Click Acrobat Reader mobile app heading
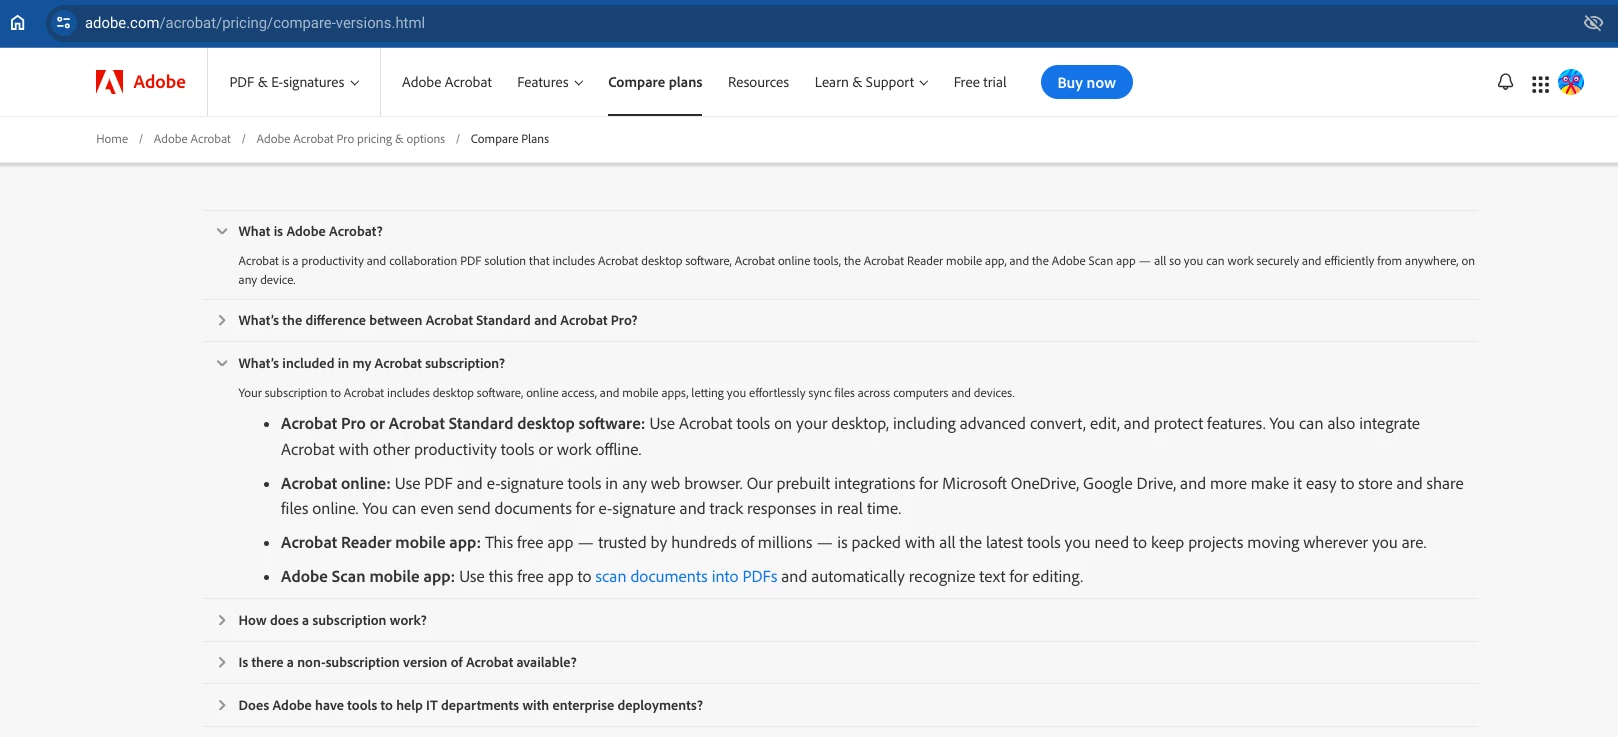 tap(380, 542)
